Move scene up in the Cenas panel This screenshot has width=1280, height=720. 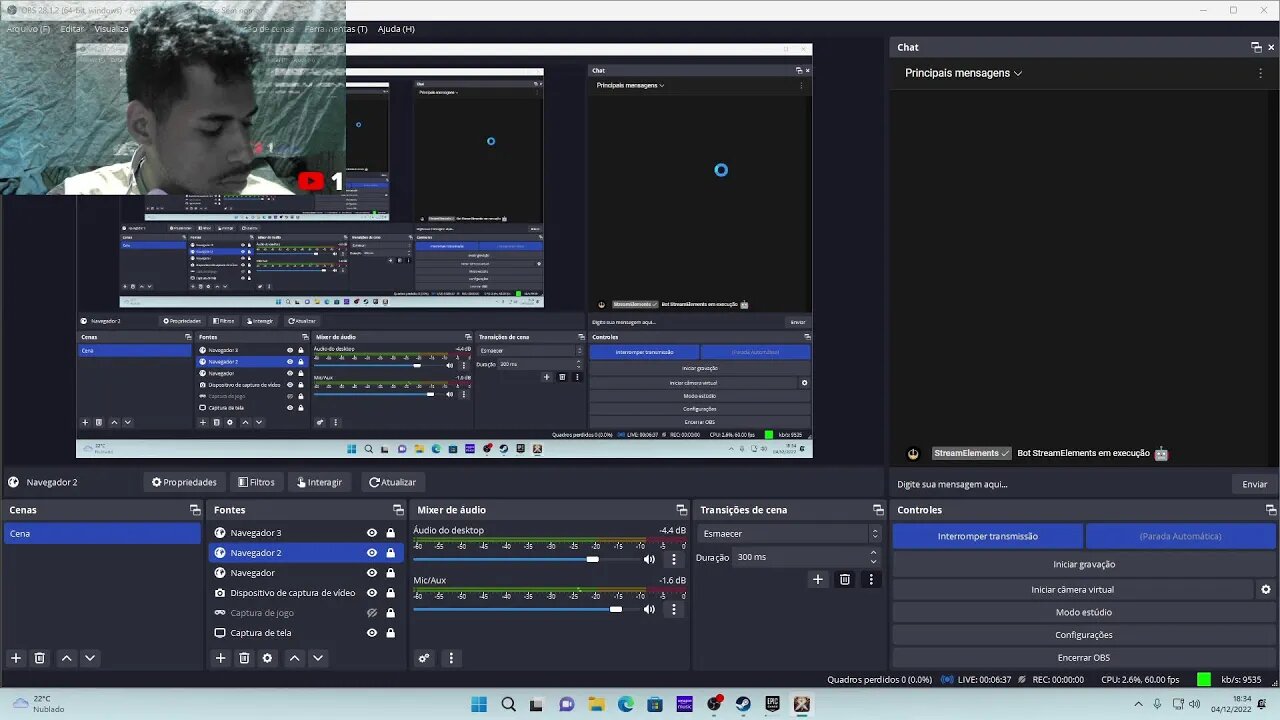coord(66,658)
